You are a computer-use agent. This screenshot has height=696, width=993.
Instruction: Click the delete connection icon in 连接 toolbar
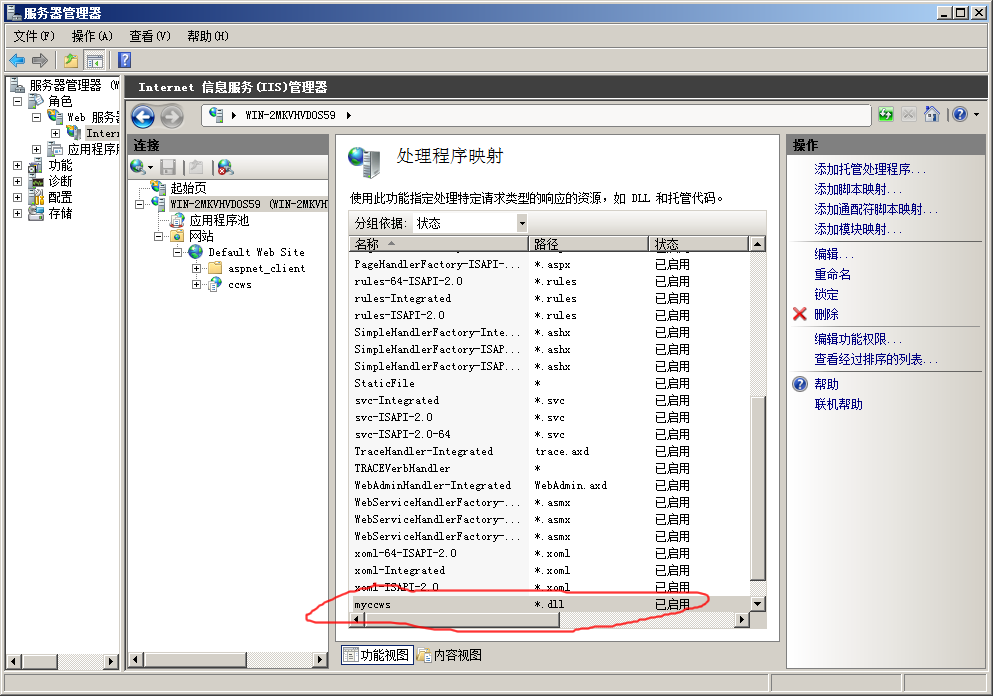pyautogui.click(x=225, y=167)
